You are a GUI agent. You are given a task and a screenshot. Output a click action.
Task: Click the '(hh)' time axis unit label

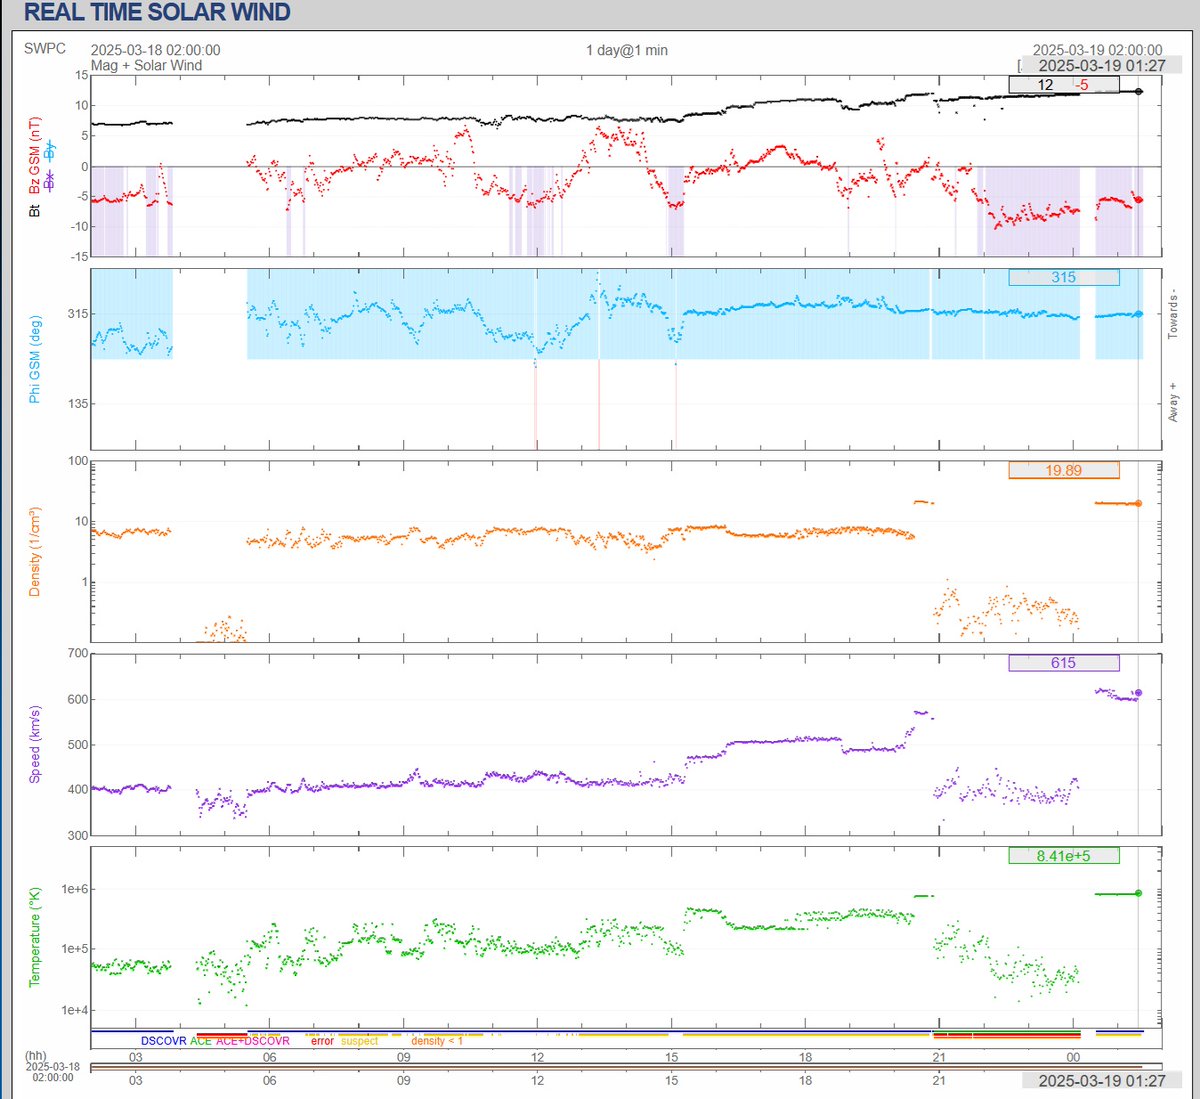(x=36, y=1056)
